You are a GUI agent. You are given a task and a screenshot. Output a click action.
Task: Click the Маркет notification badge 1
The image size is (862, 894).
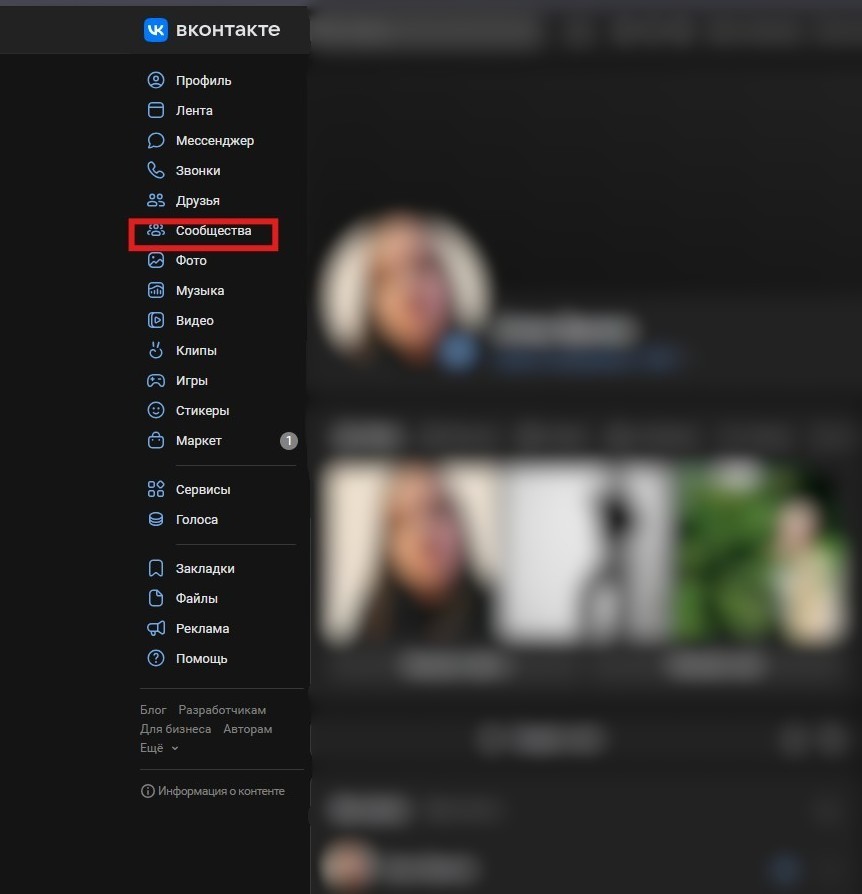click(x=288, y=441)
